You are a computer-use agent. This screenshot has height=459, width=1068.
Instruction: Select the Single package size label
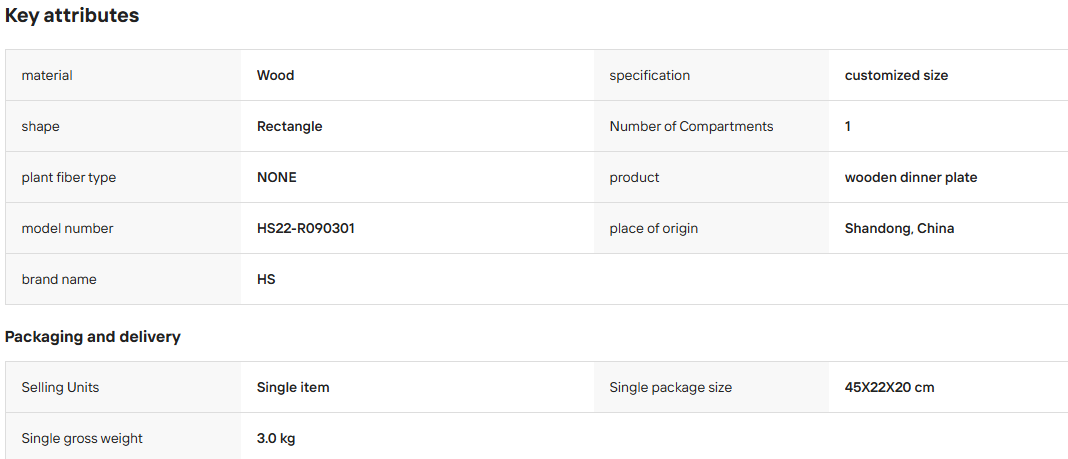[x=670, y=387]
